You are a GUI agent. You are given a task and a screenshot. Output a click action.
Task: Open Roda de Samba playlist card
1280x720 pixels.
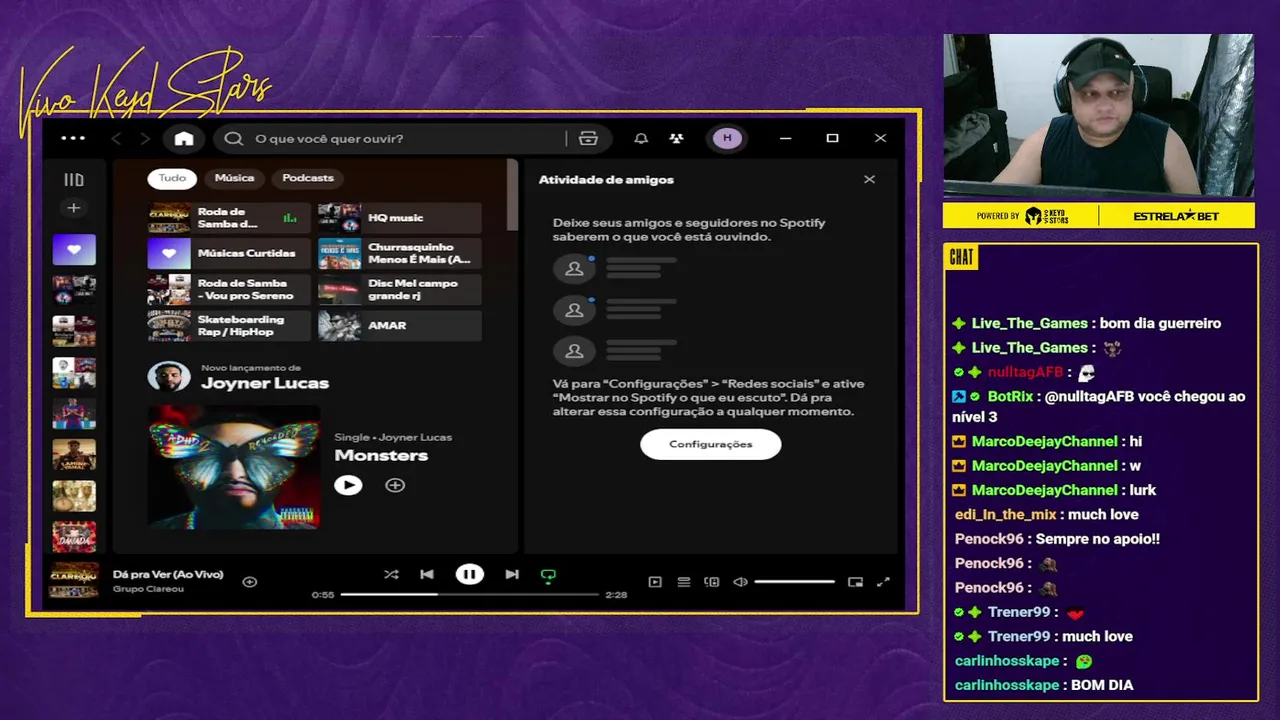[229, 218]
